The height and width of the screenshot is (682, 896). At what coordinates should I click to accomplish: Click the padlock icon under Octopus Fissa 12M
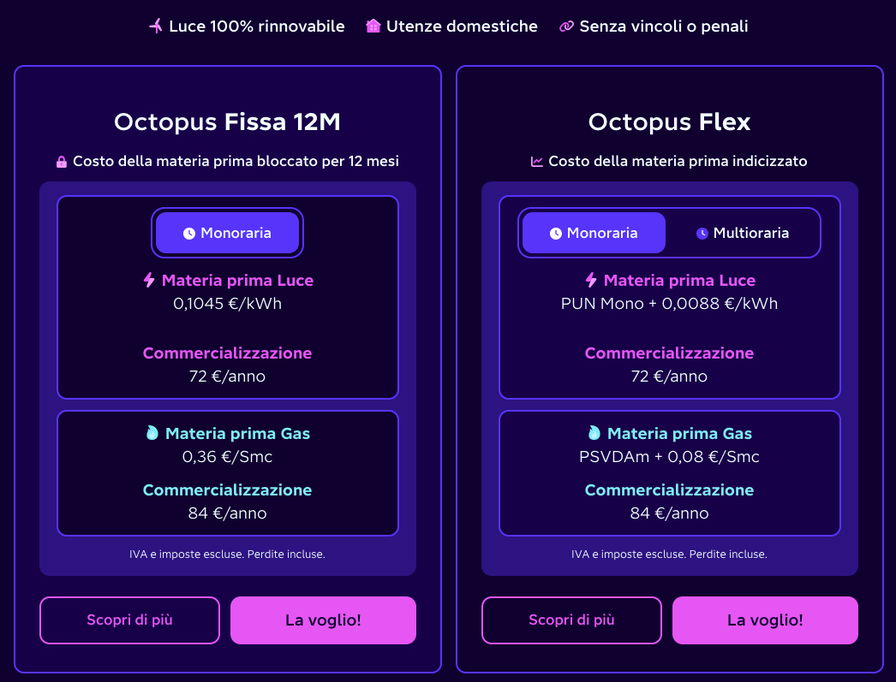[x=62, y=161]
